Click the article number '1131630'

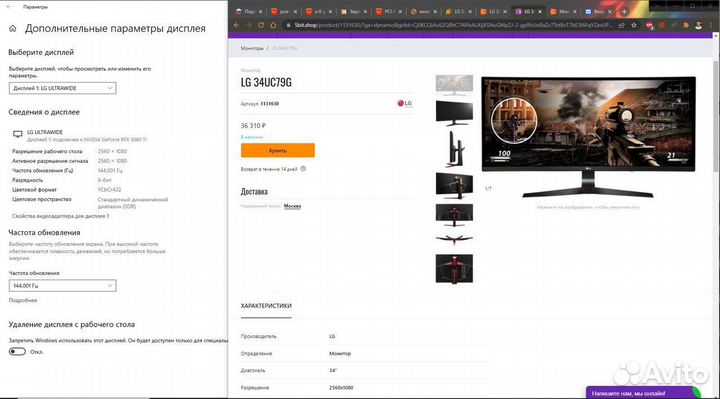270,104
